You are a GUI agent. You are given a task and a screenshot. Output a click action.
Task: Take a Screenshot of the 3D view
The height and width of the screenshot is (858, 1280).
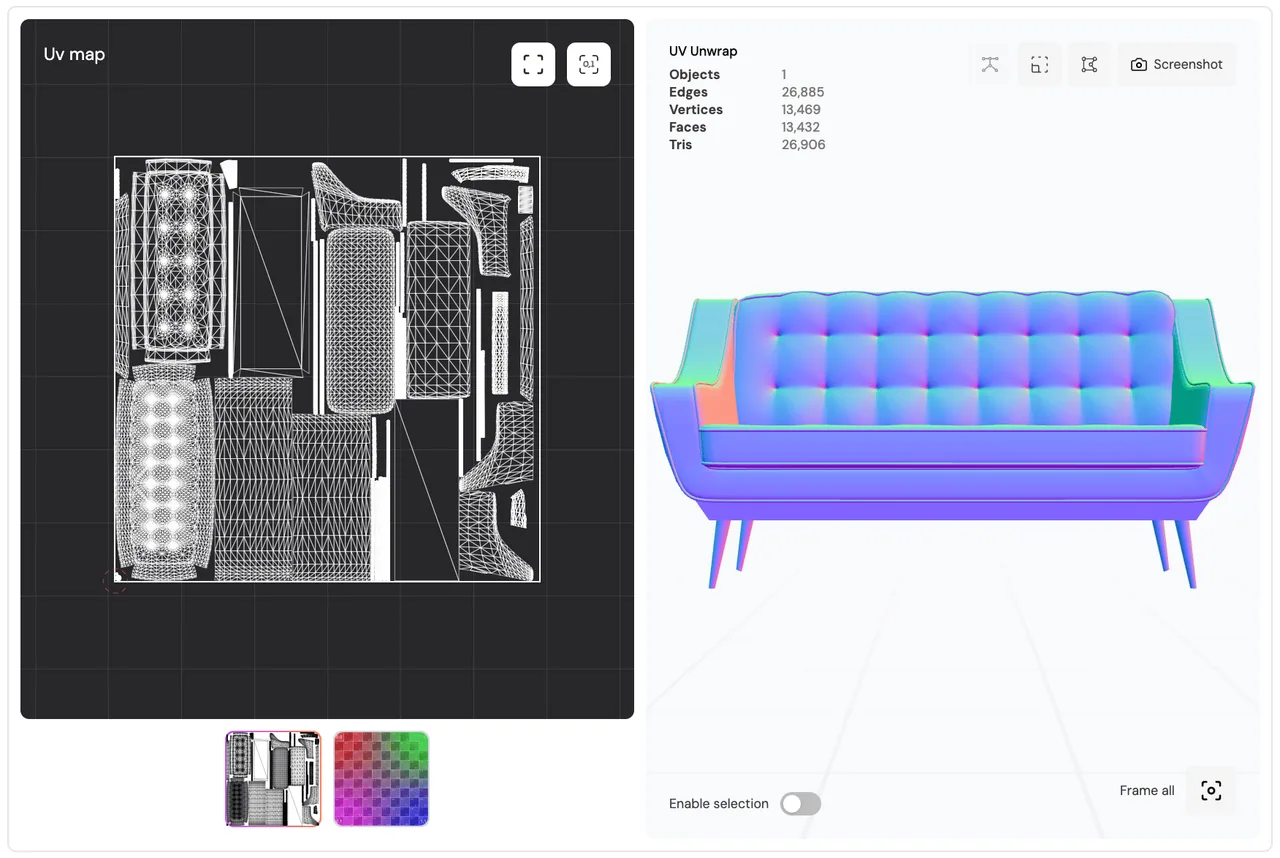pyautogui.click(x=1177, y=64)
